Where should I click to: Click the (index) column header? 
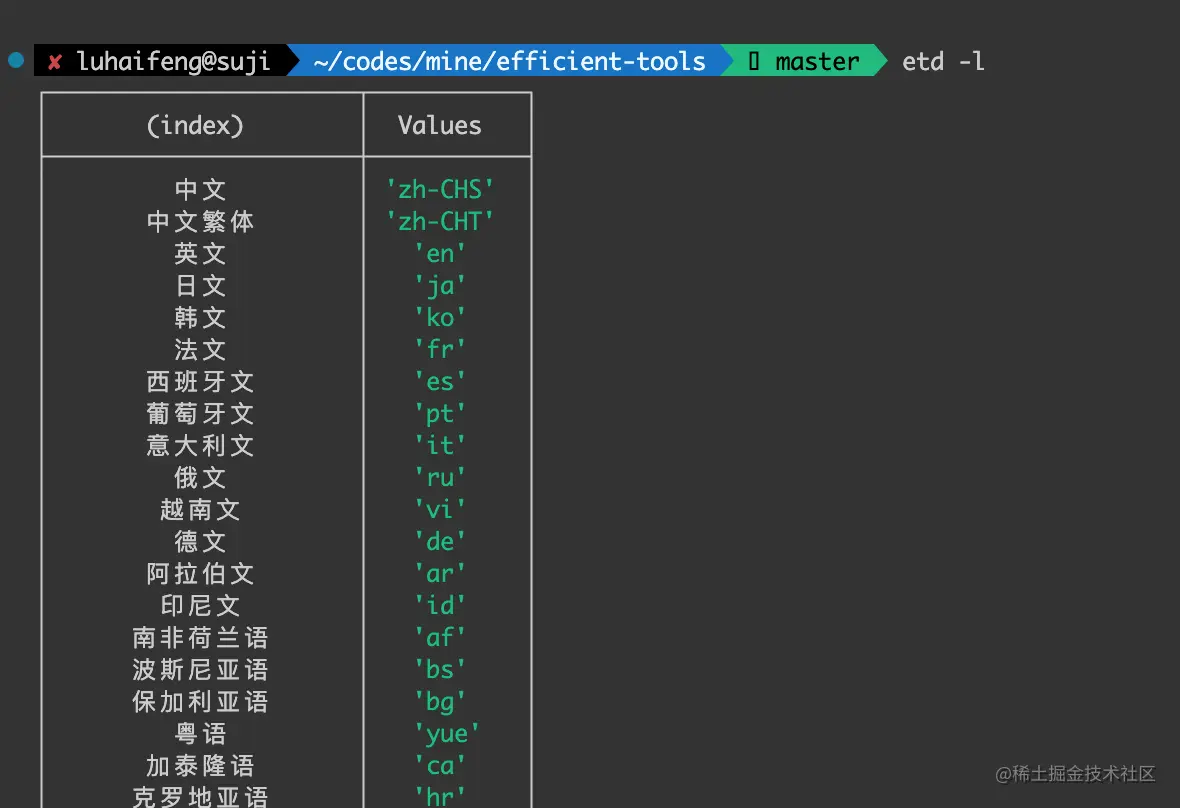(x=195, y=125)
